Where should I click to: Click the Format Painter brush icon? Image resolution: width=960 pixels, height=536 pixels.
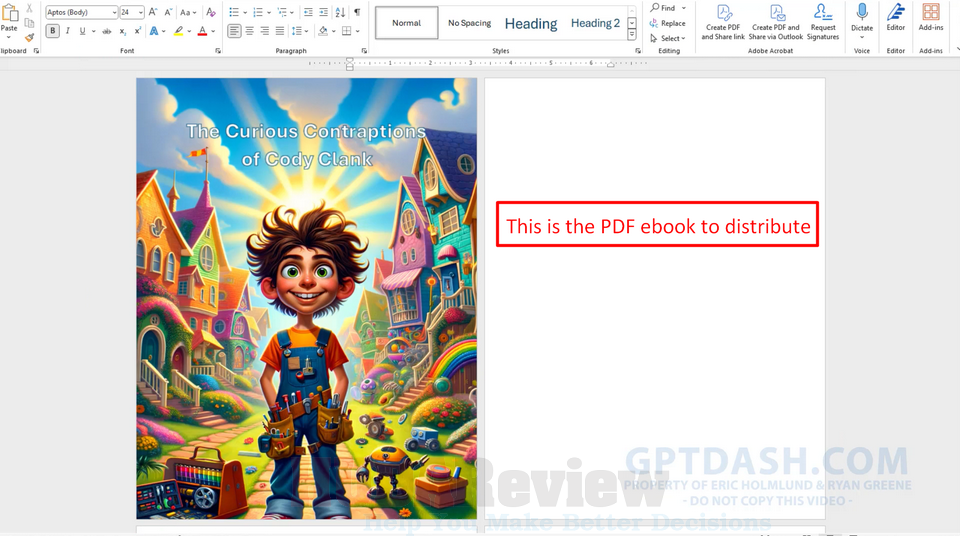29,38
